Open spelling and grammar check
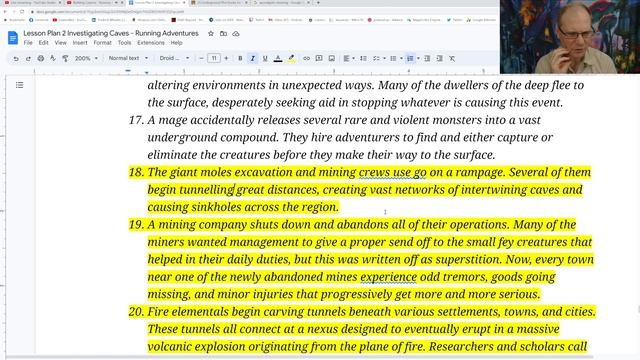Screen dimensions: 640x360 point(53,59)
